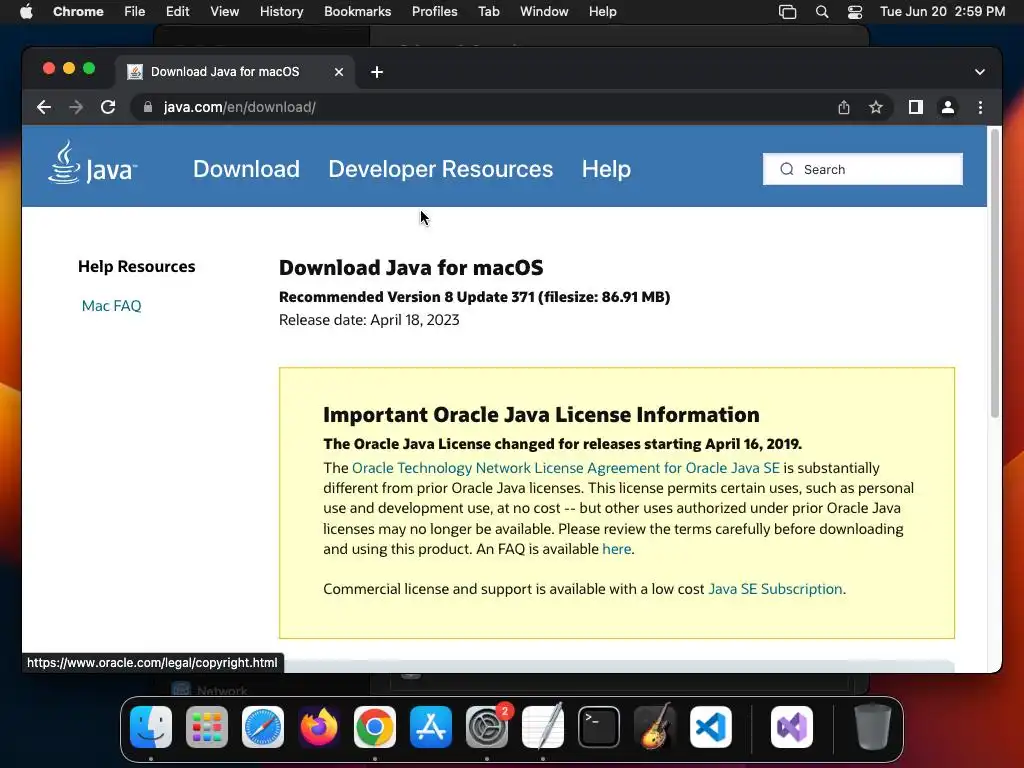Click the Download link in the Java header

click(x=246, y=169)
